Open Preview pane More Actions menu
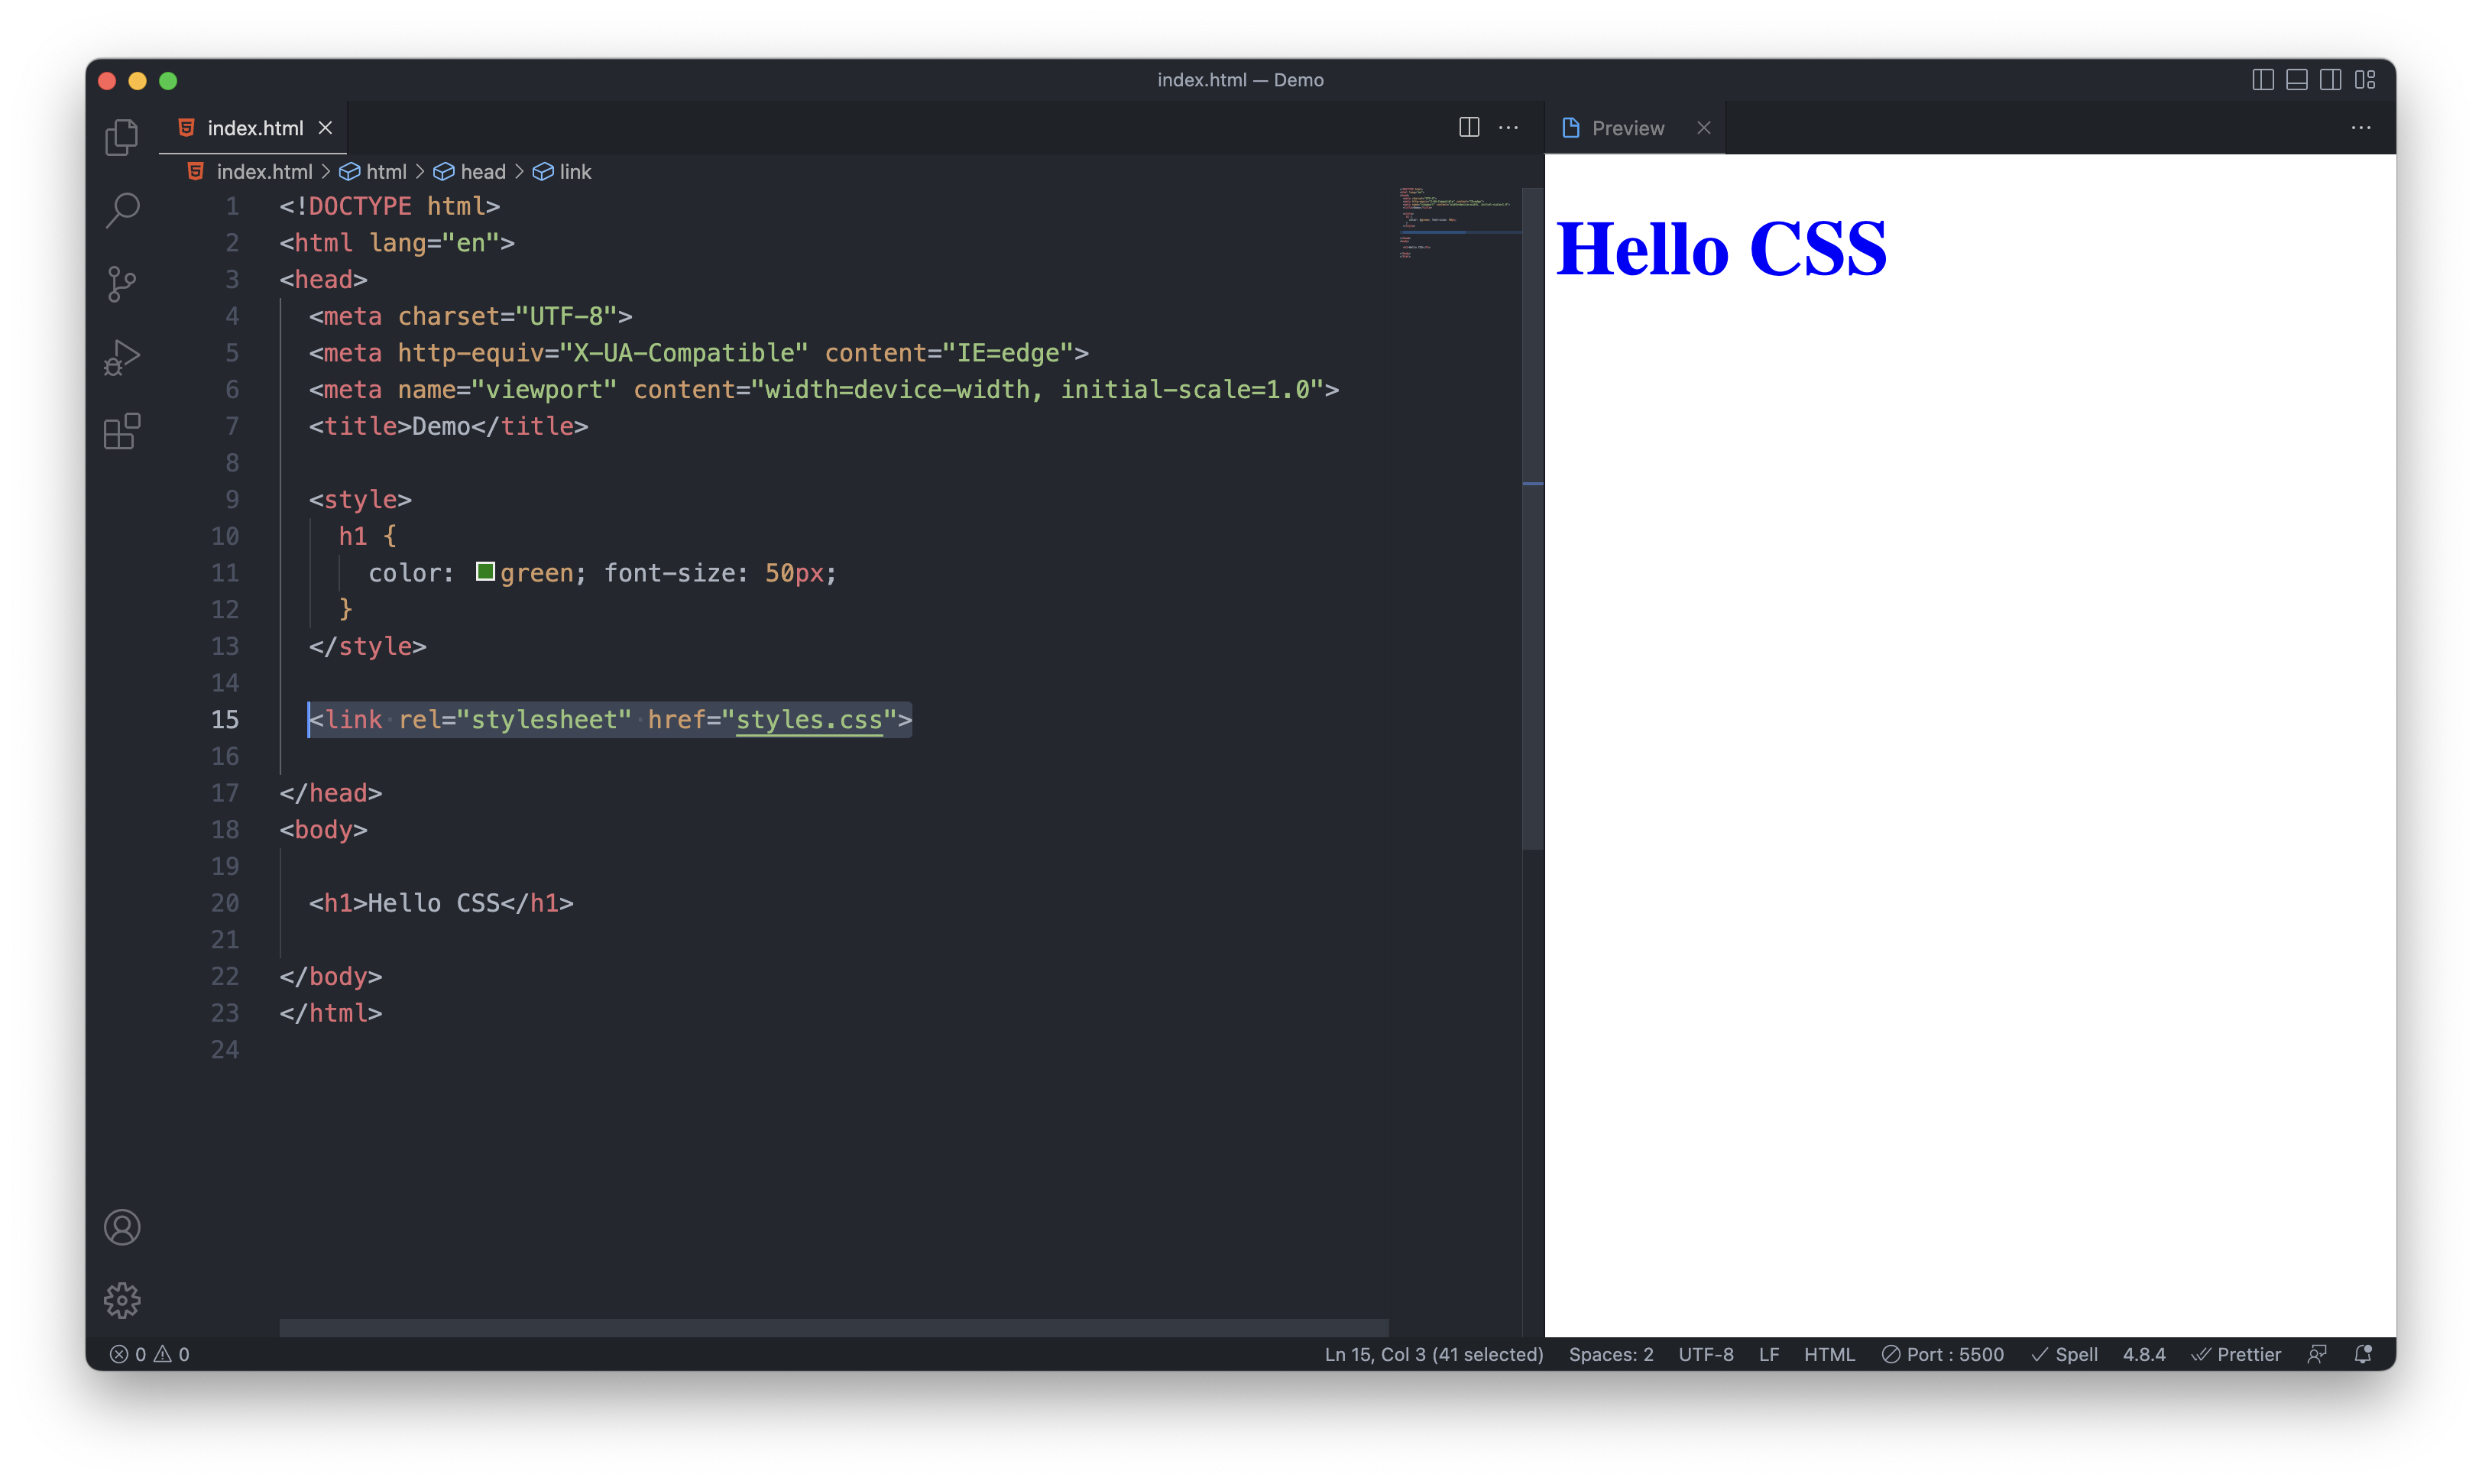Image resolution: width=2482 pixels, height=1484 pixels. (2360, 127)
